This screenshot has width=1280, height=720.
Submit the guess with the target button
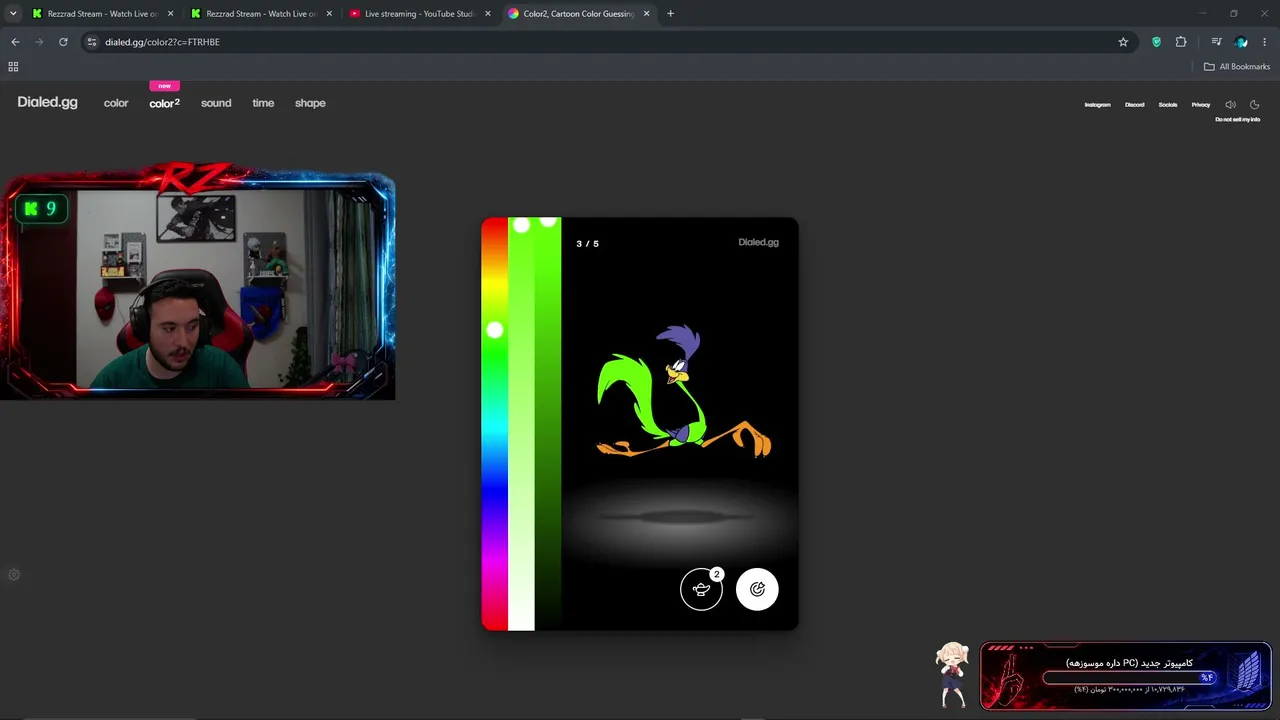point(757,589)
